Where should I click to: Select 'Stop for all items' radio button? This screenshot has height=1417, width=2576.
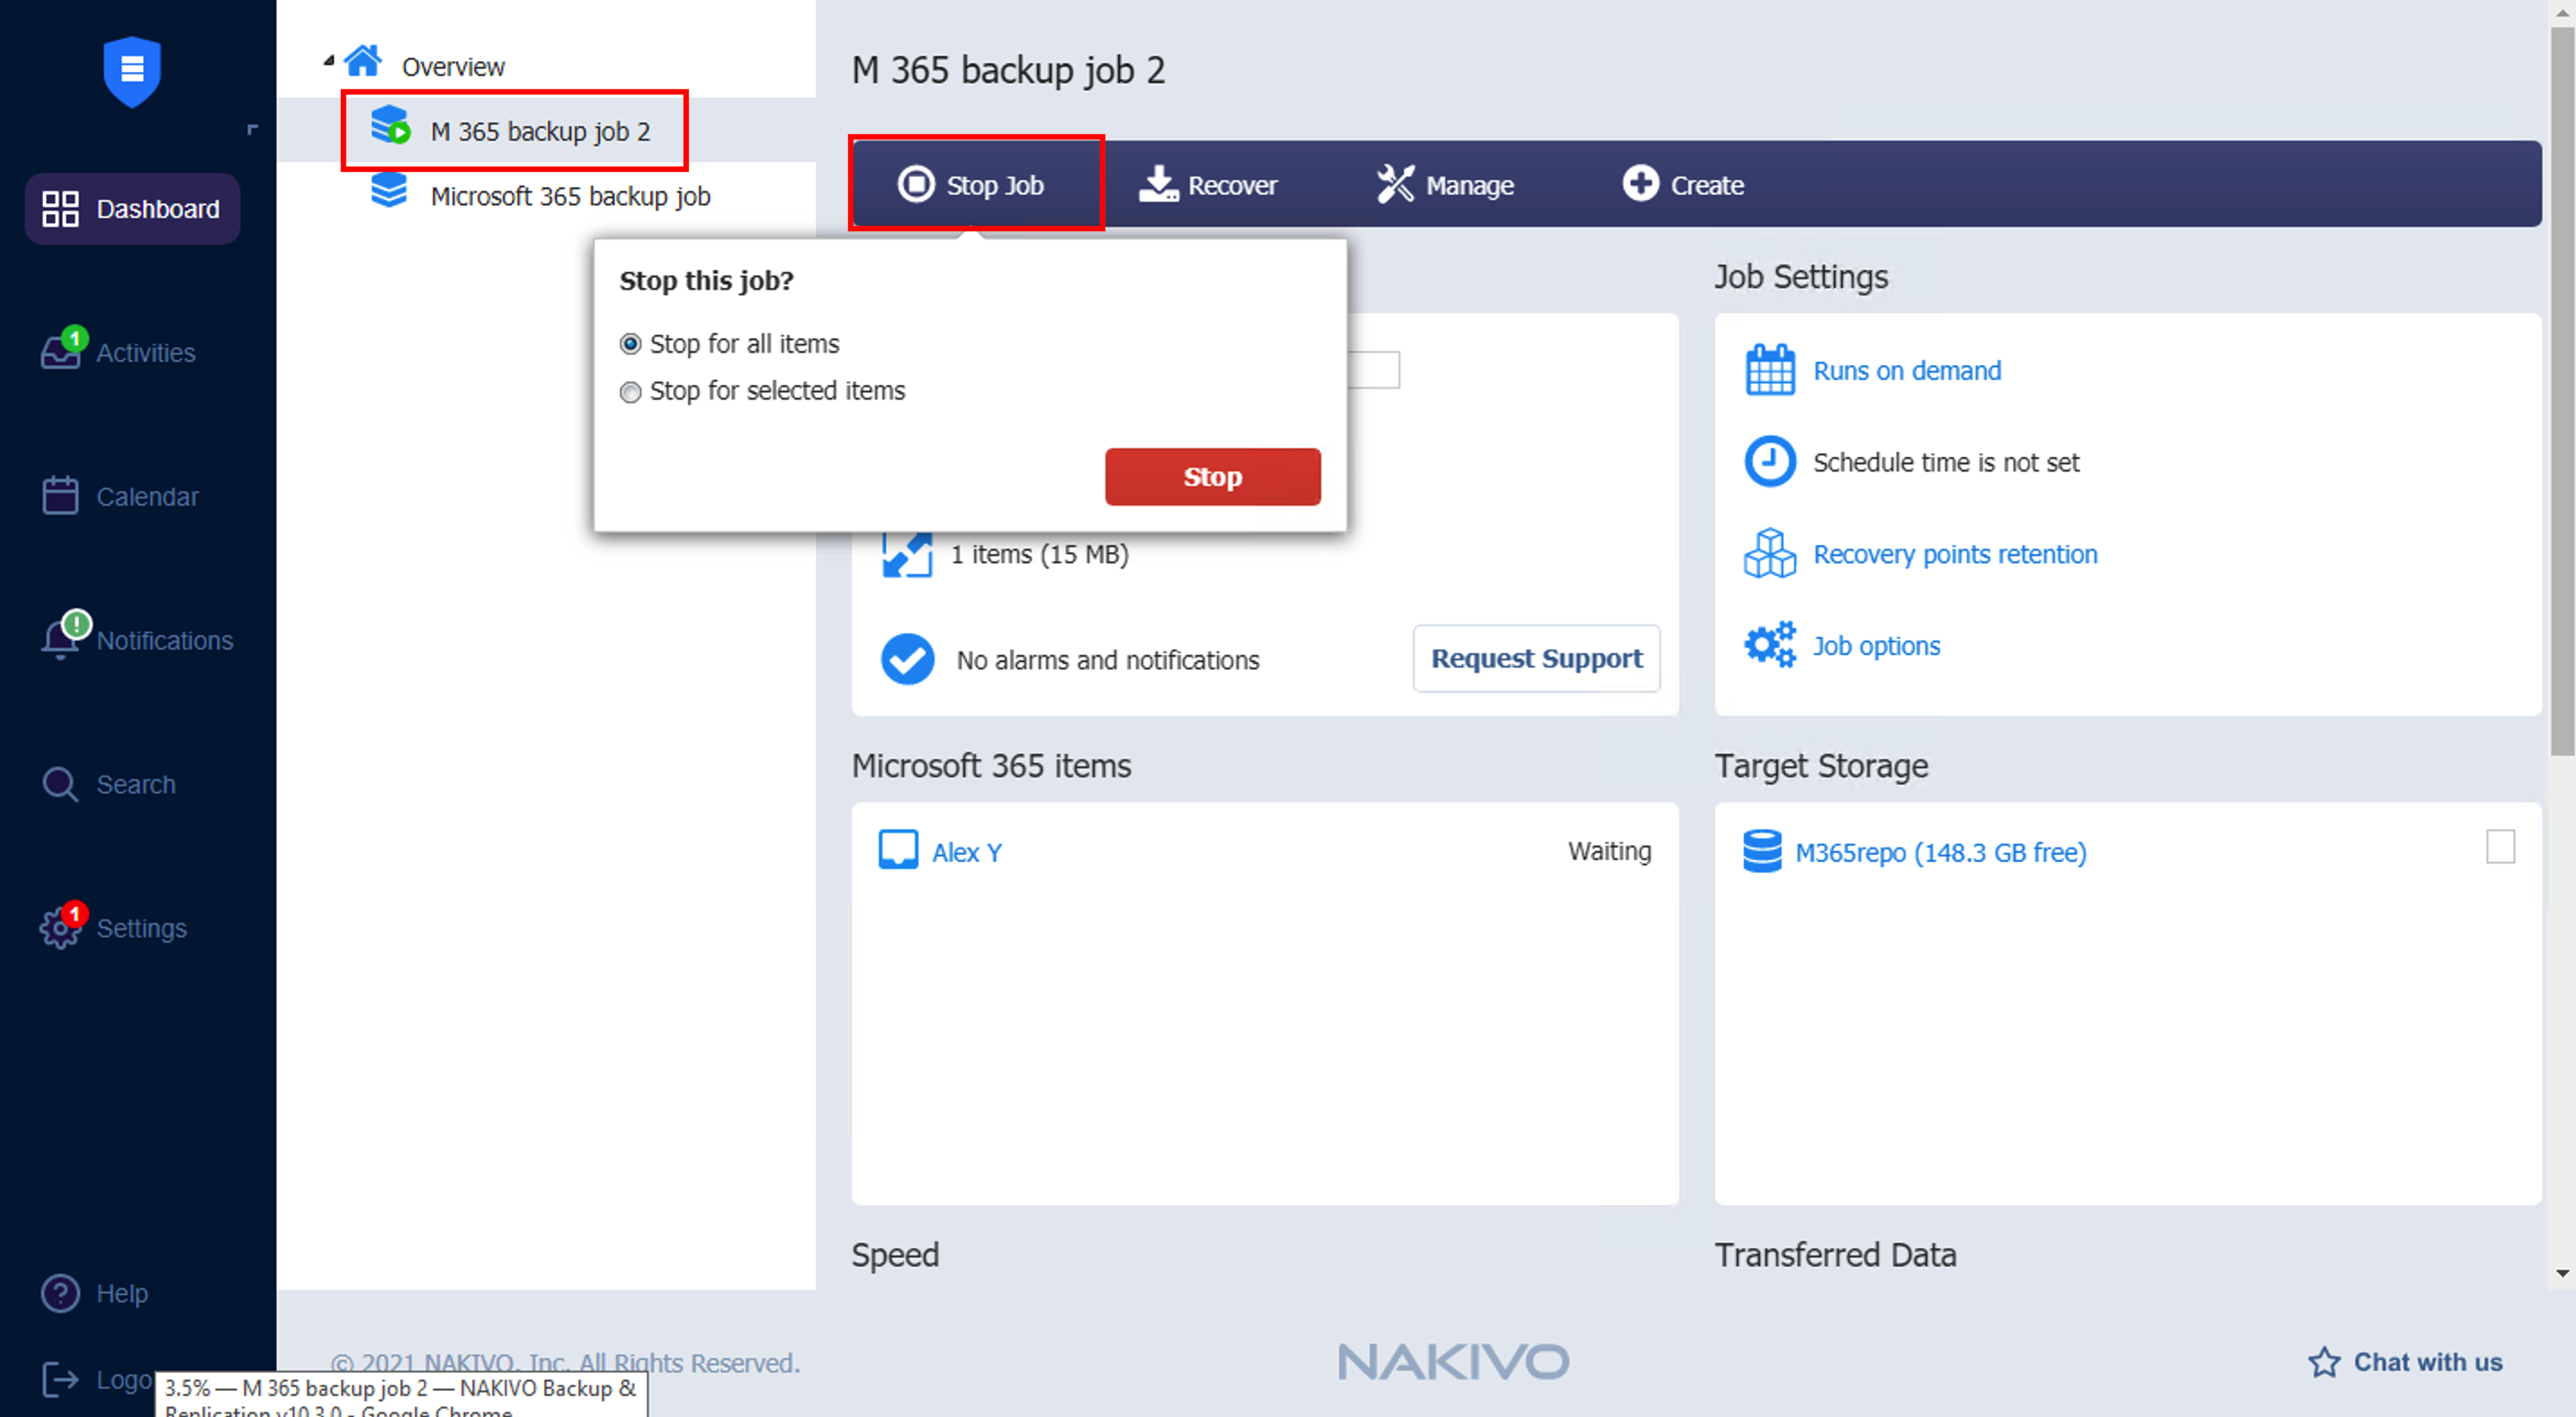pyautogui.click(x=630, y=344)
